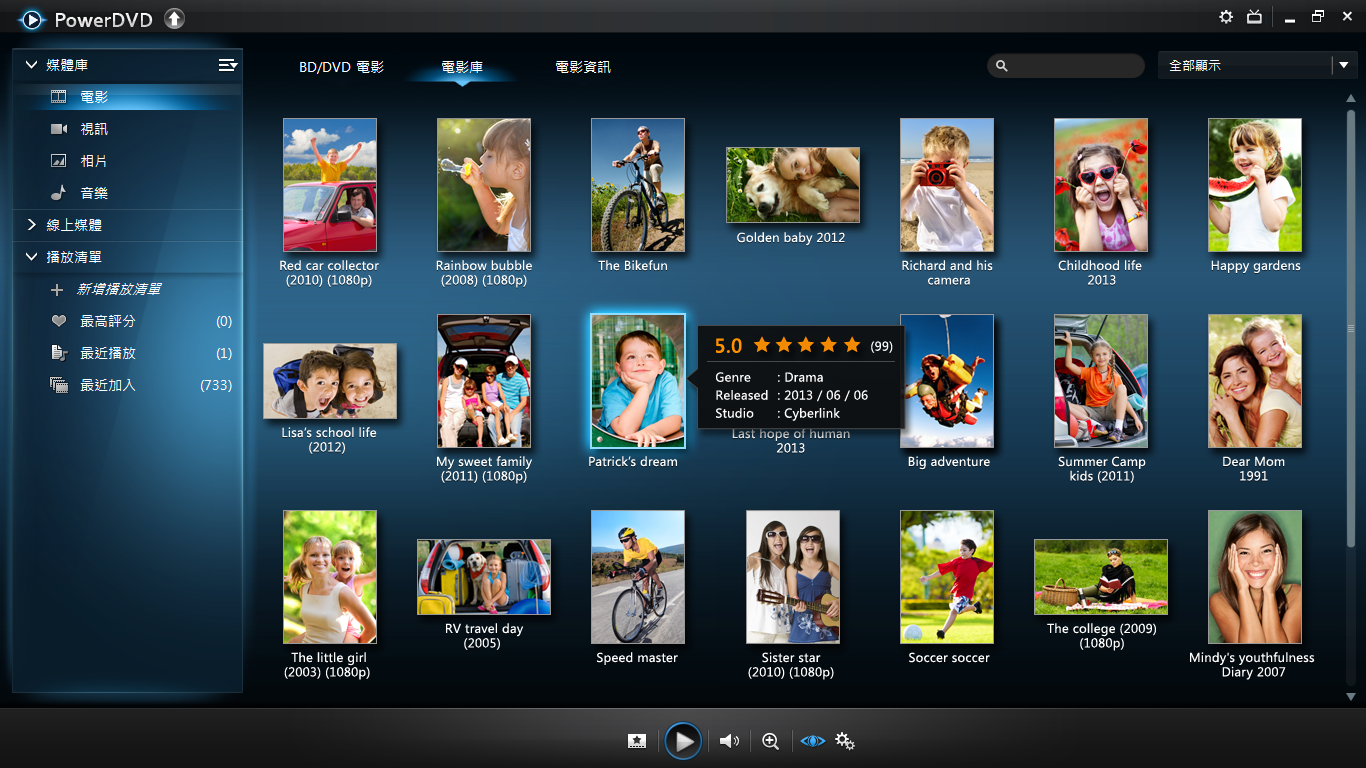Click the vertical scrollbar thumb

coord(1351,327)
